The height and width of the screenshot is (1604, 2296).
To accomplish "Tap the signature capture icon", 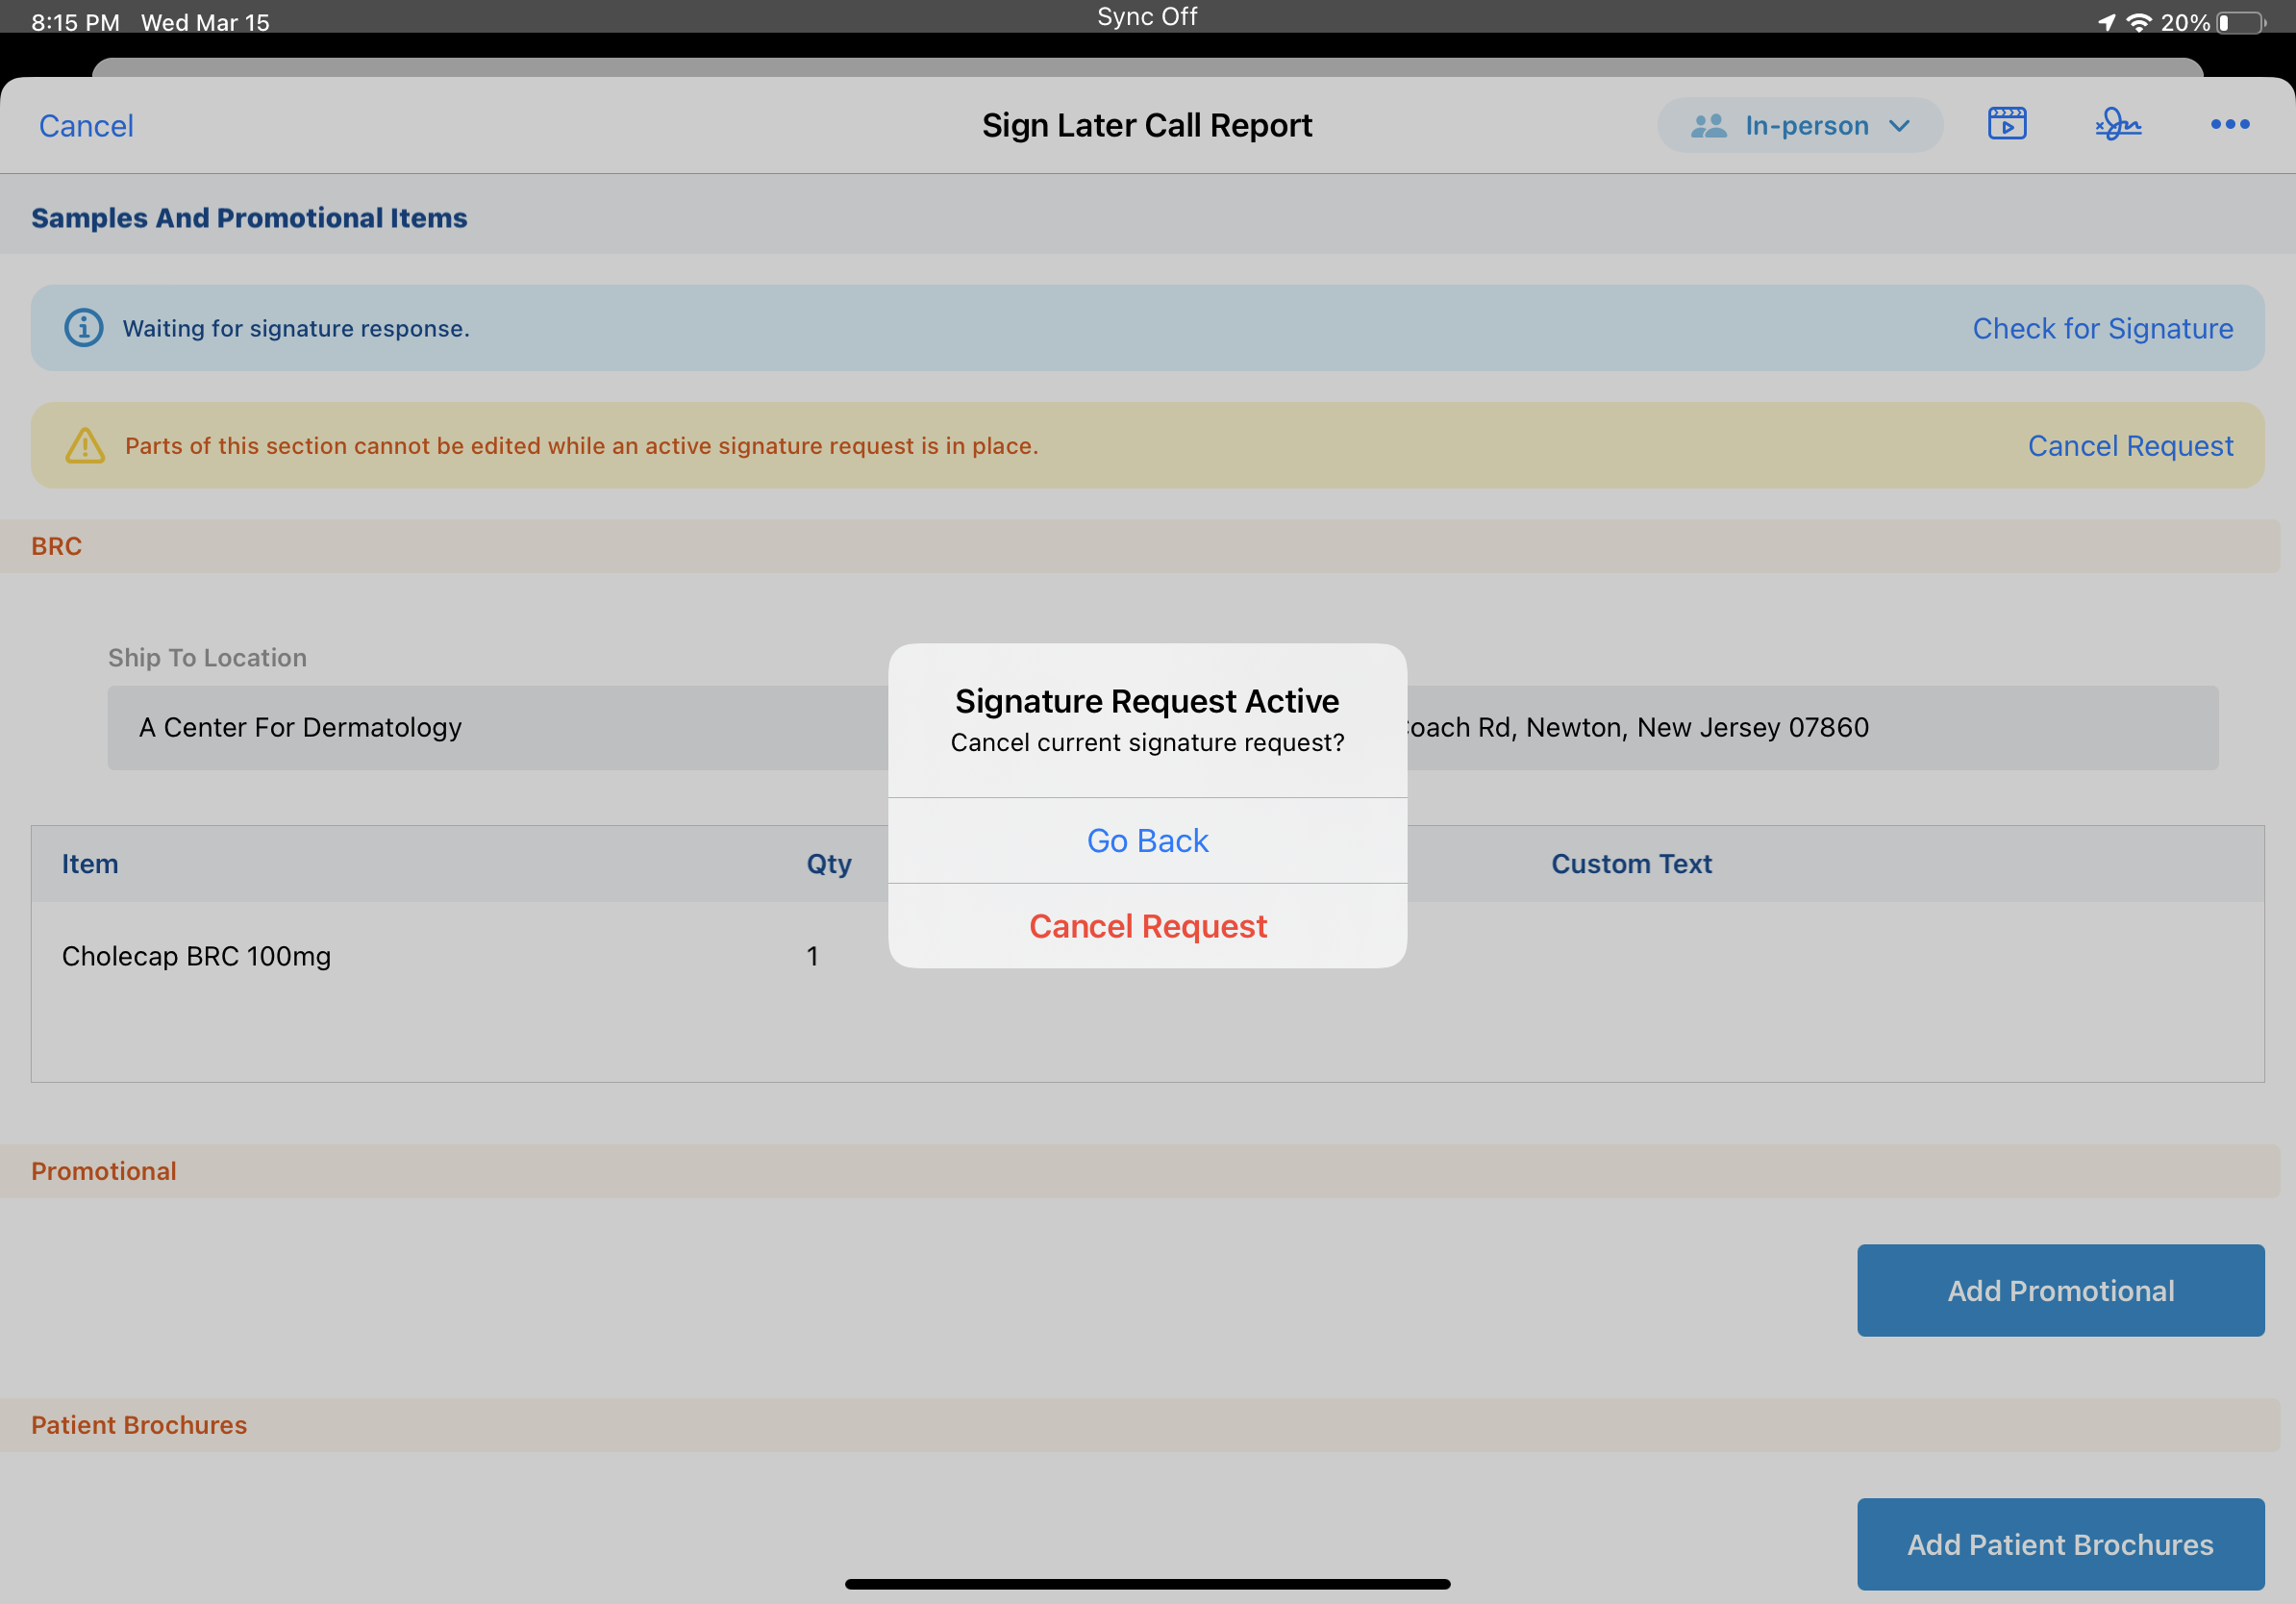I will tap(2117, 124).
